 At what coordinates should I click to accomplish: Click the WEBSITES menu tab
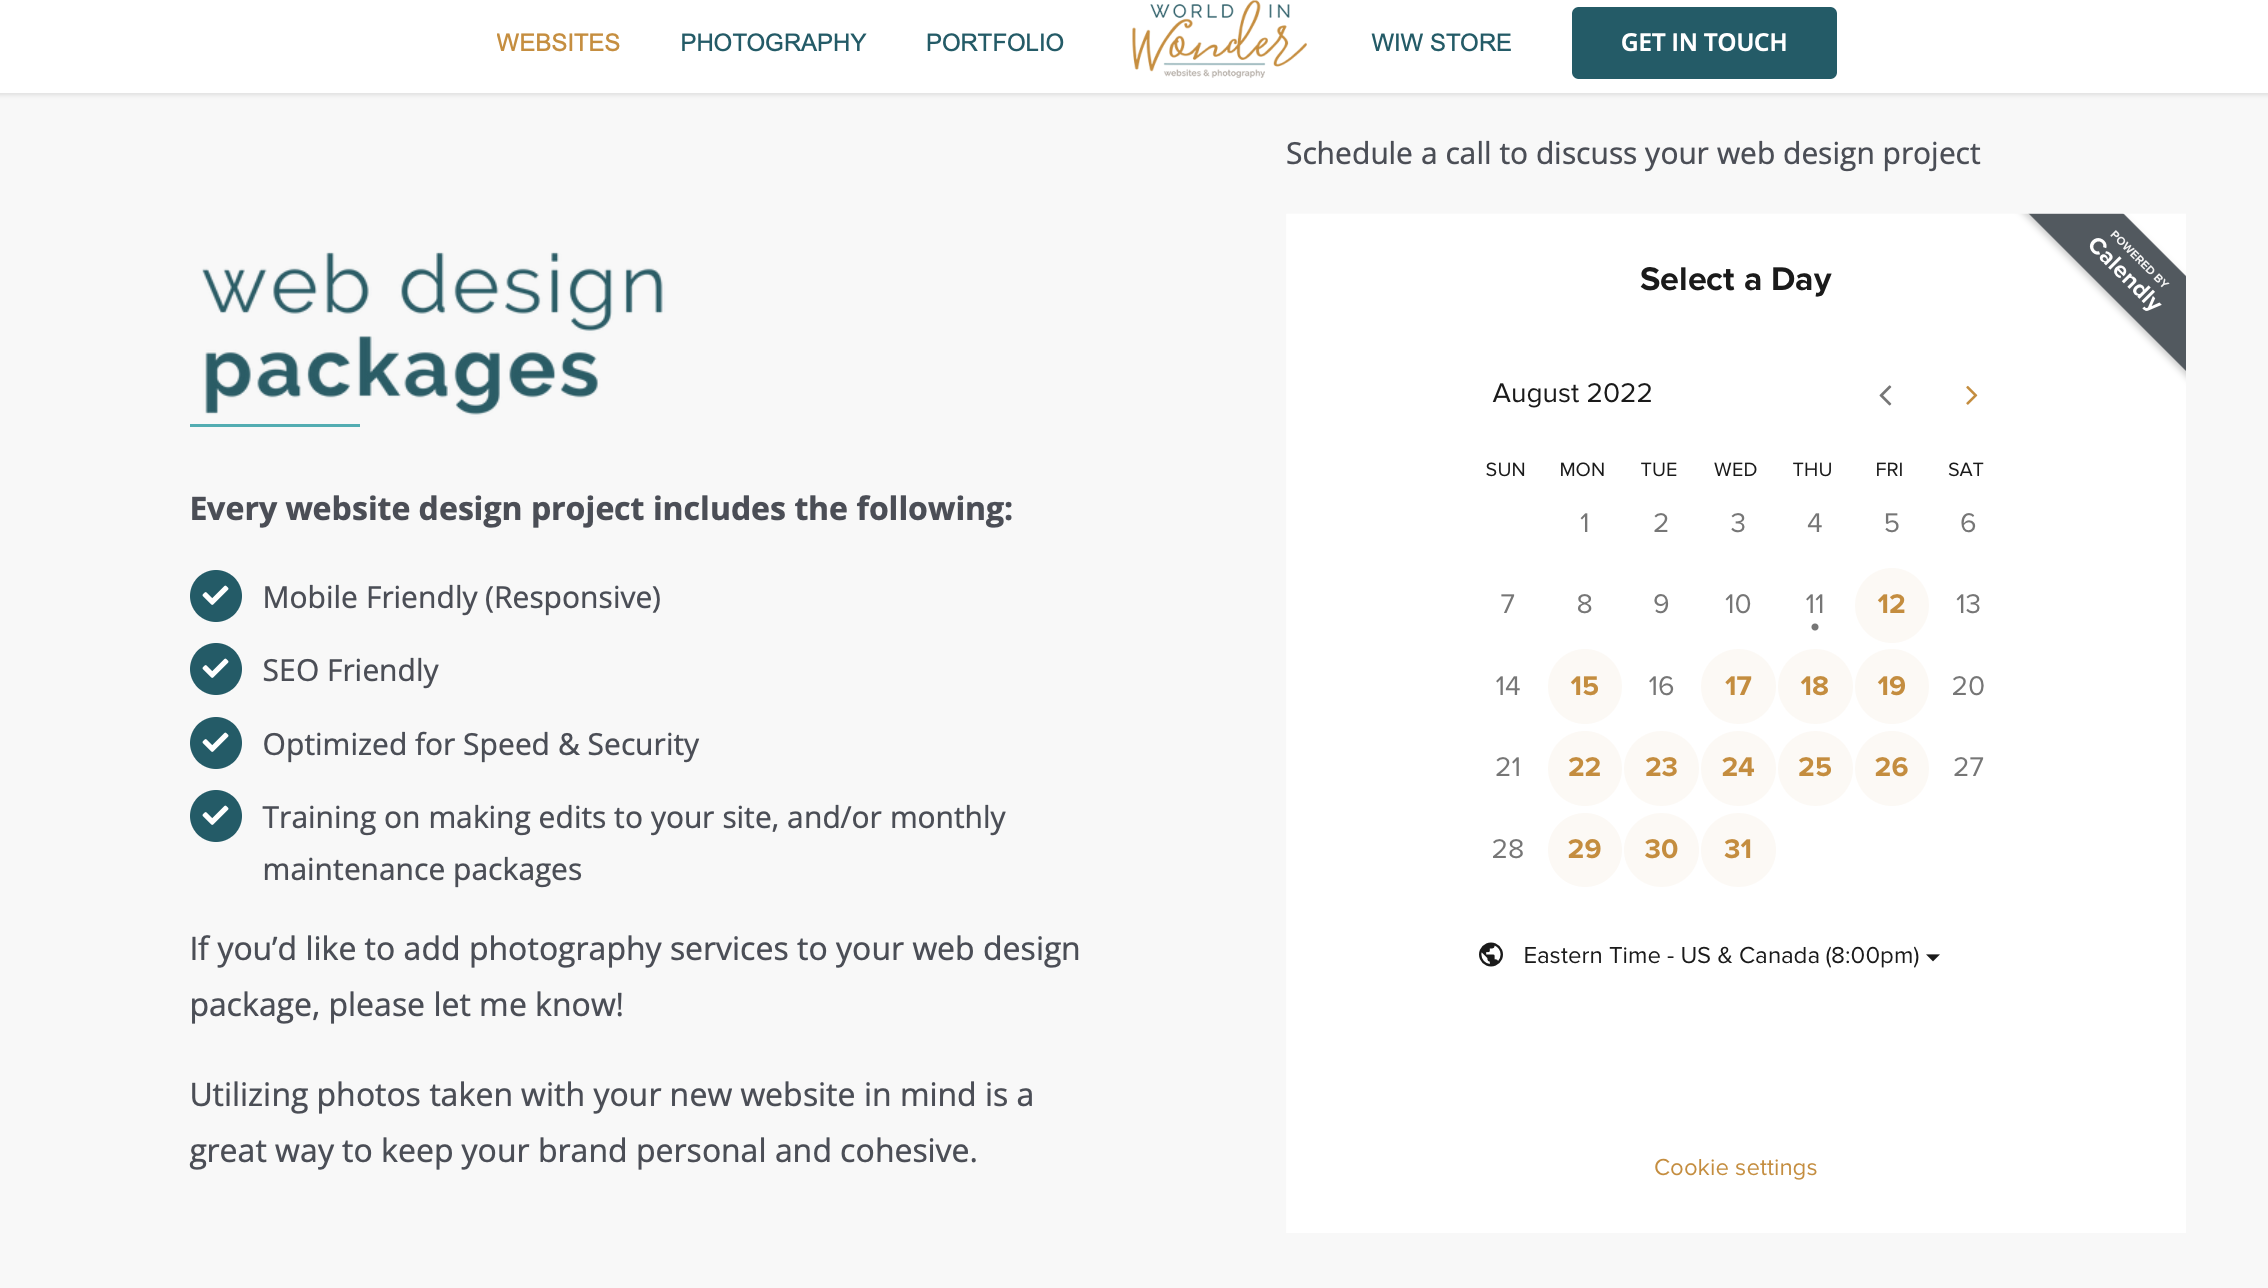[558, 42]
